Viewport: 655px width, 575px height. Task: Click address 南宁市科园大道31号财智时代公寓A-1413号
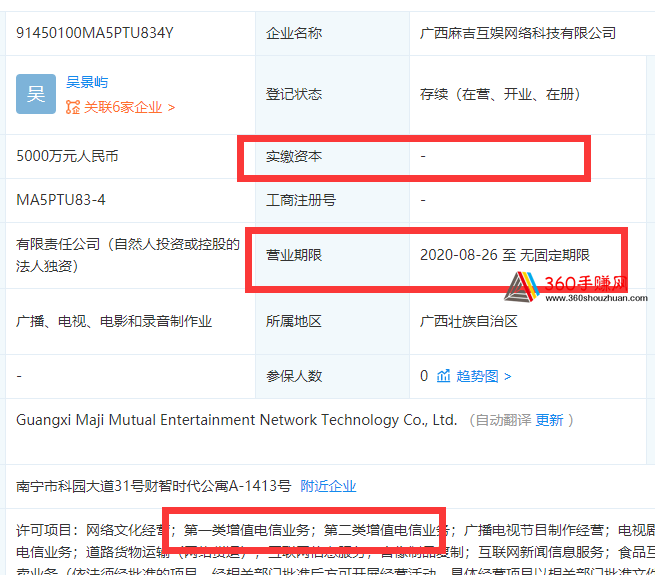point(153,486)
